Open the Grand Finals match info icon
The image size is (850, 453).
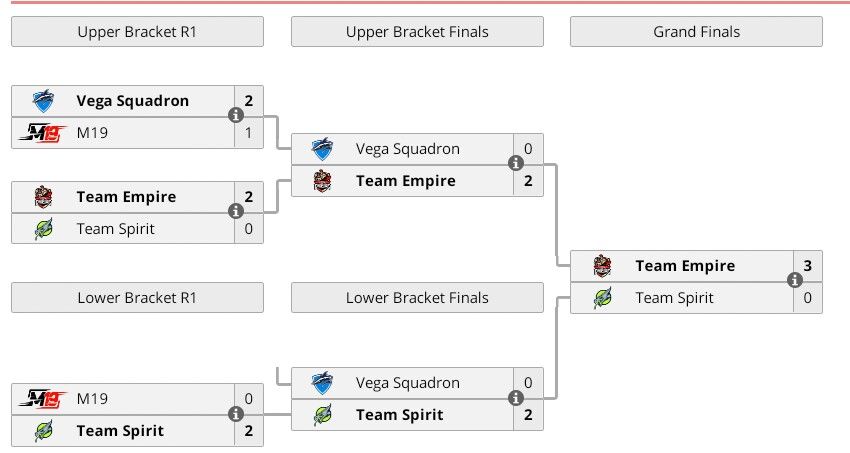[x=795, y=282]
